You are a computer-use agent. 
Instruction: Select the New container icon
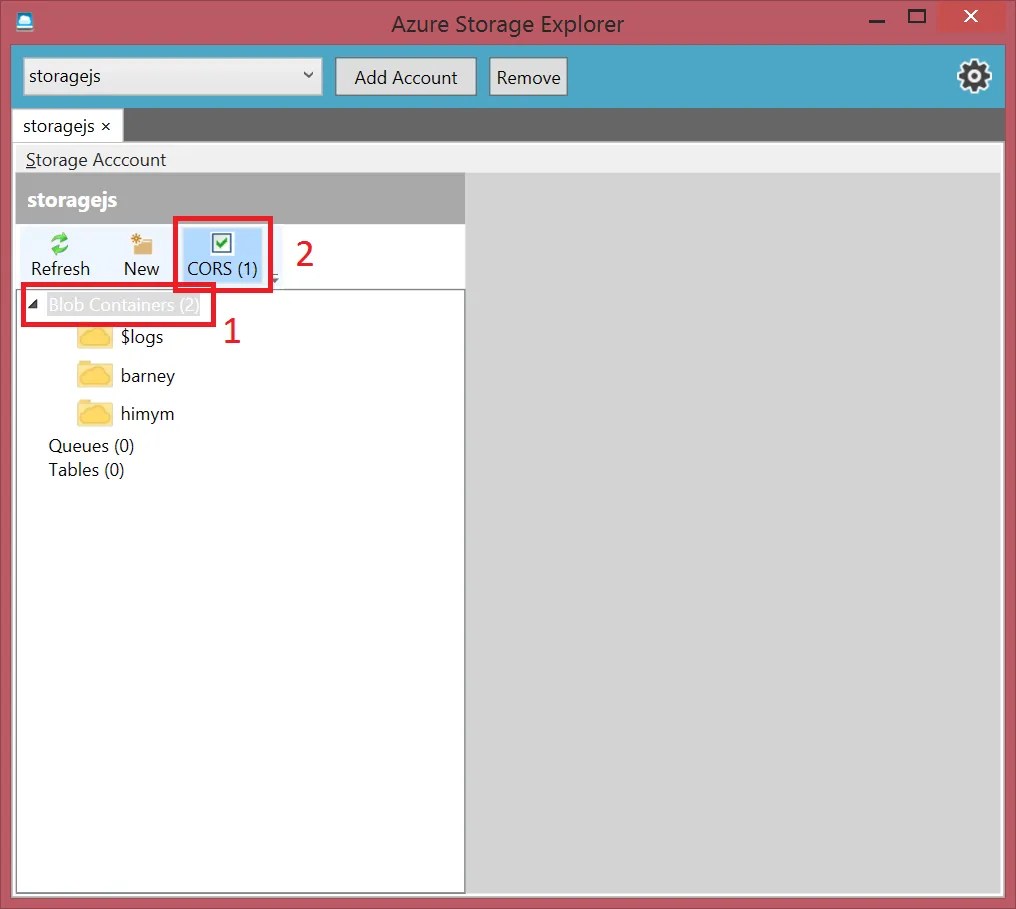140,244
